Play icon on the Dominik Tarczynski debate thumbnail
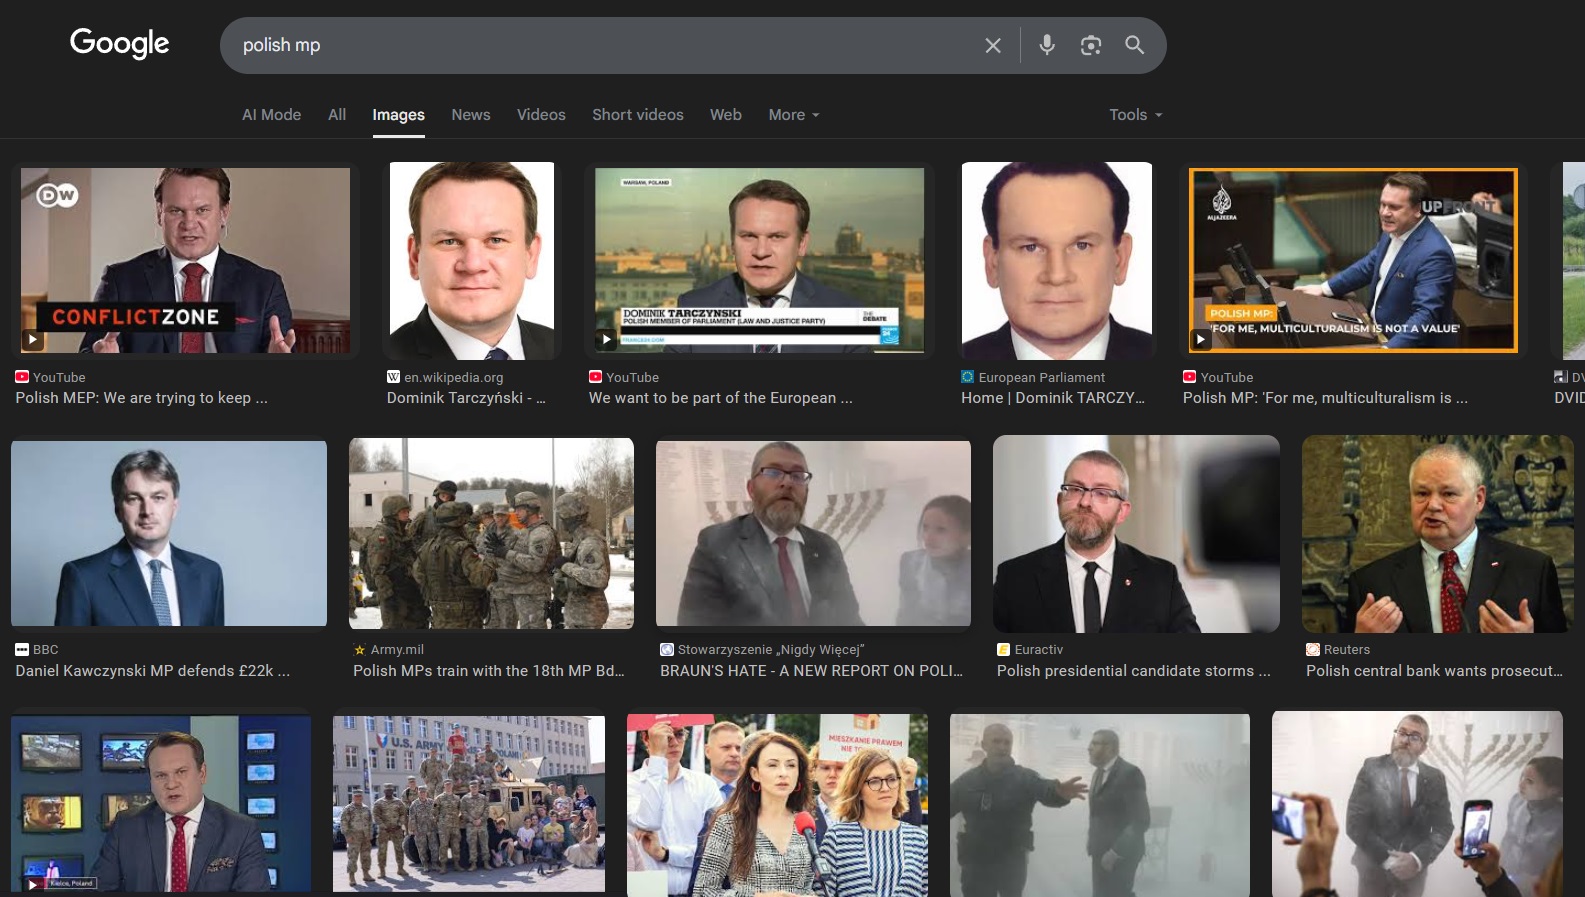Screen dimensions: 1585x897 (606, 339)
